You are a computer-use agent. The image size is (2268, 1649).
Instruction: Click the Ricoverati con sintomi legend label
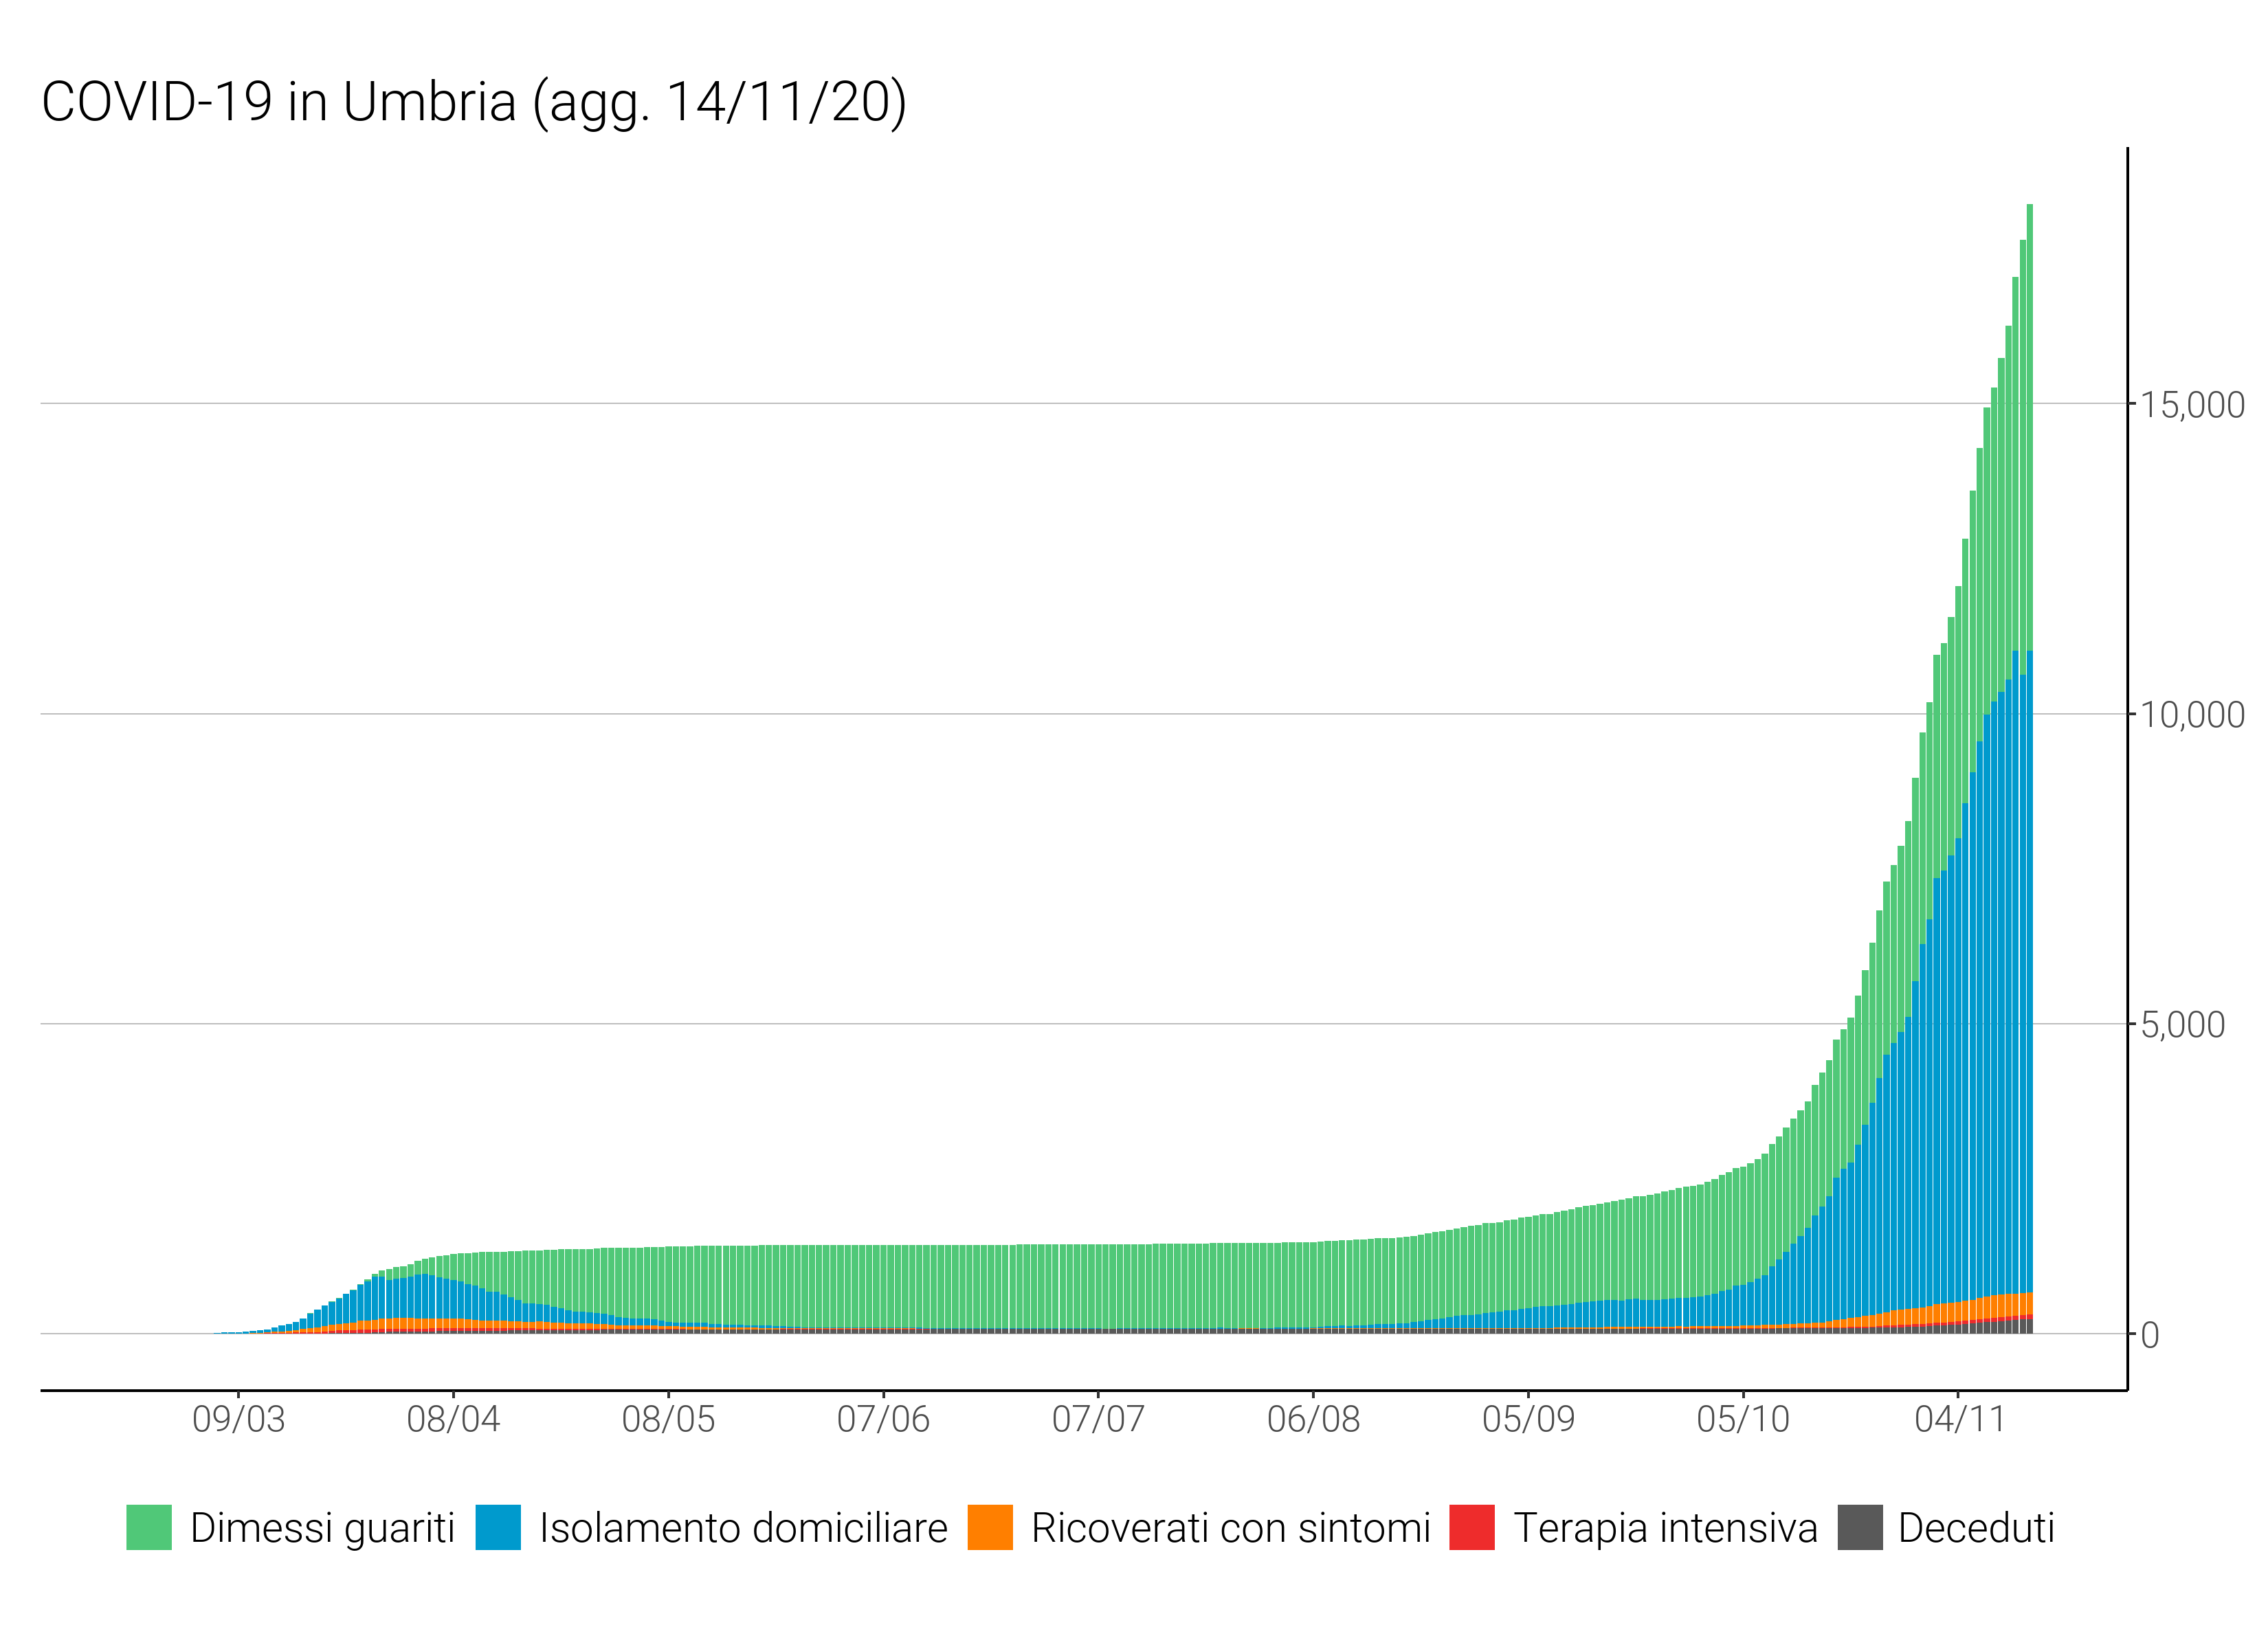pyautogui.click(x=1231, y=1528)
